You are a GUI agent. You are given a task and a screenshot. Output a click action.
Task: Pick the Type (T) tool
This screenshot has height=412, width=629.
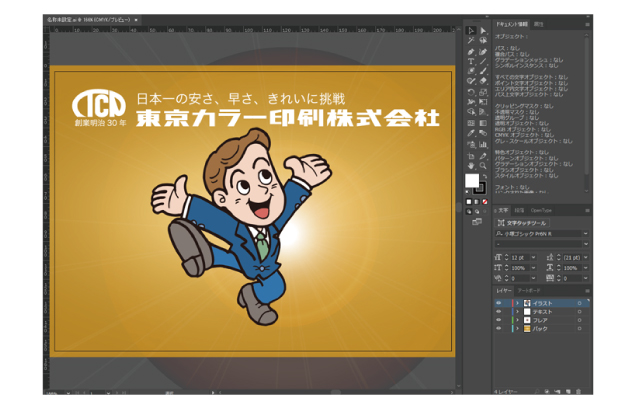[x=471, y=61]
